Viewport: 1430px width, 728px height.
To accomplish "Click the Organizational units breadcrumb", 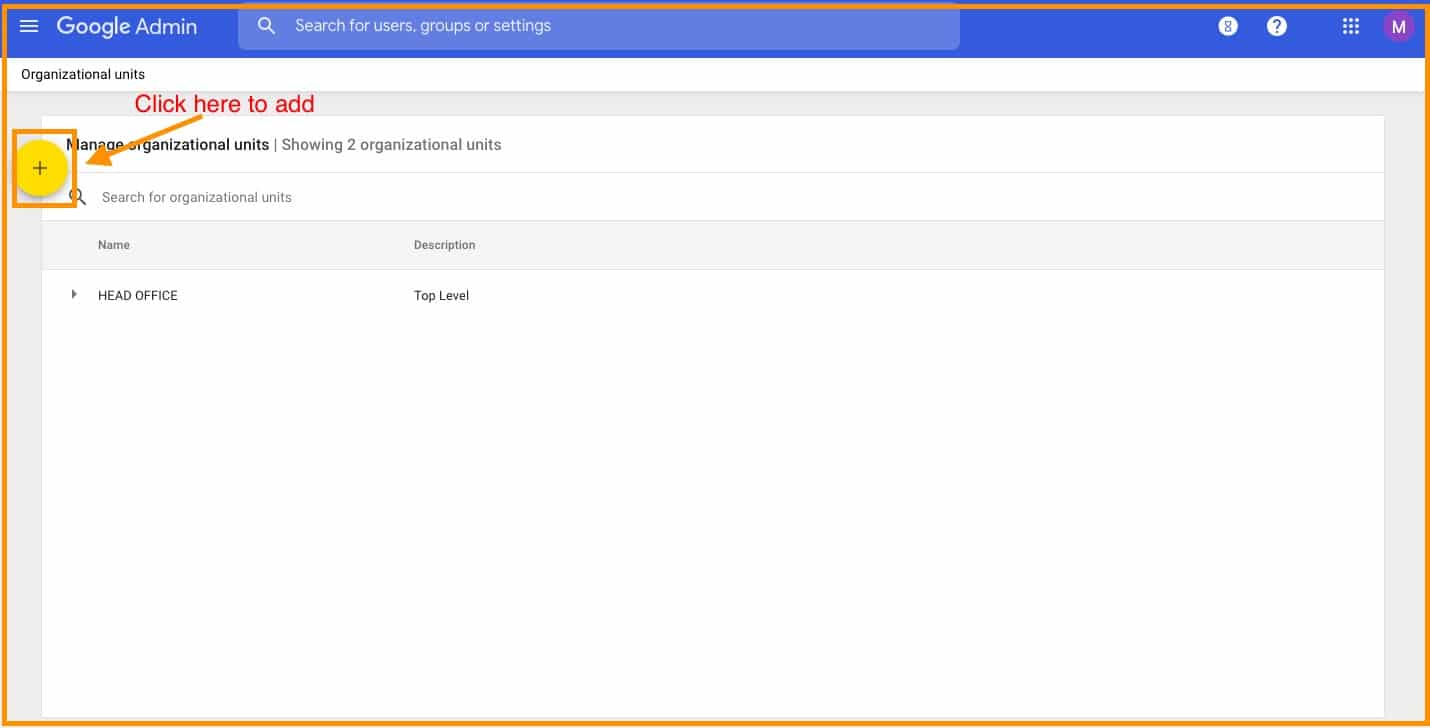I will click(83, 75).
